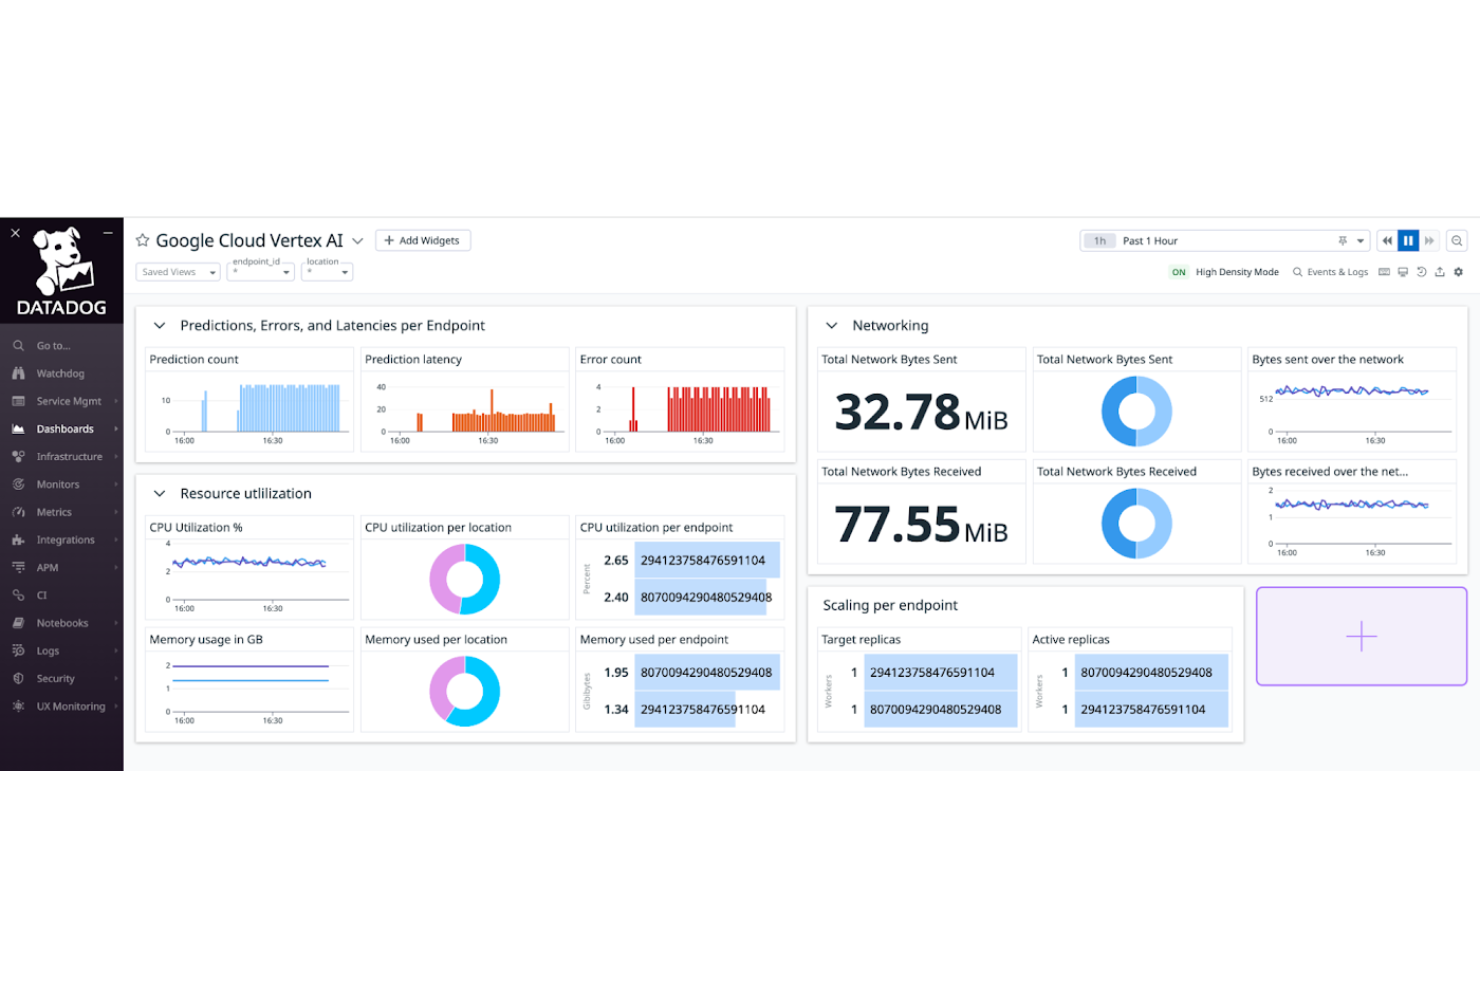The width and height of the screenshot is (1480, 987).
Task: Pin the current time frame
Action: click(1342, 240)
